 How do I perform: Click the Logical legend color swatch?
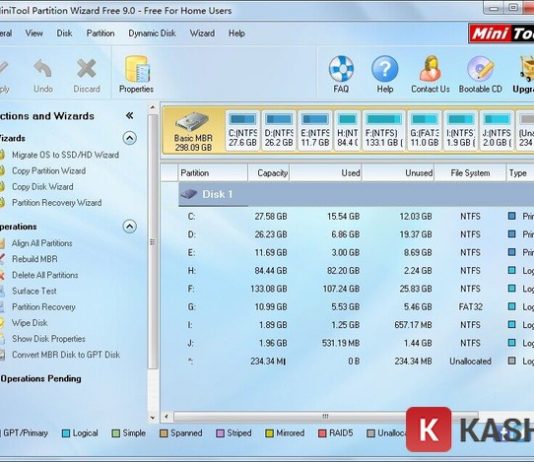(66, 433)
